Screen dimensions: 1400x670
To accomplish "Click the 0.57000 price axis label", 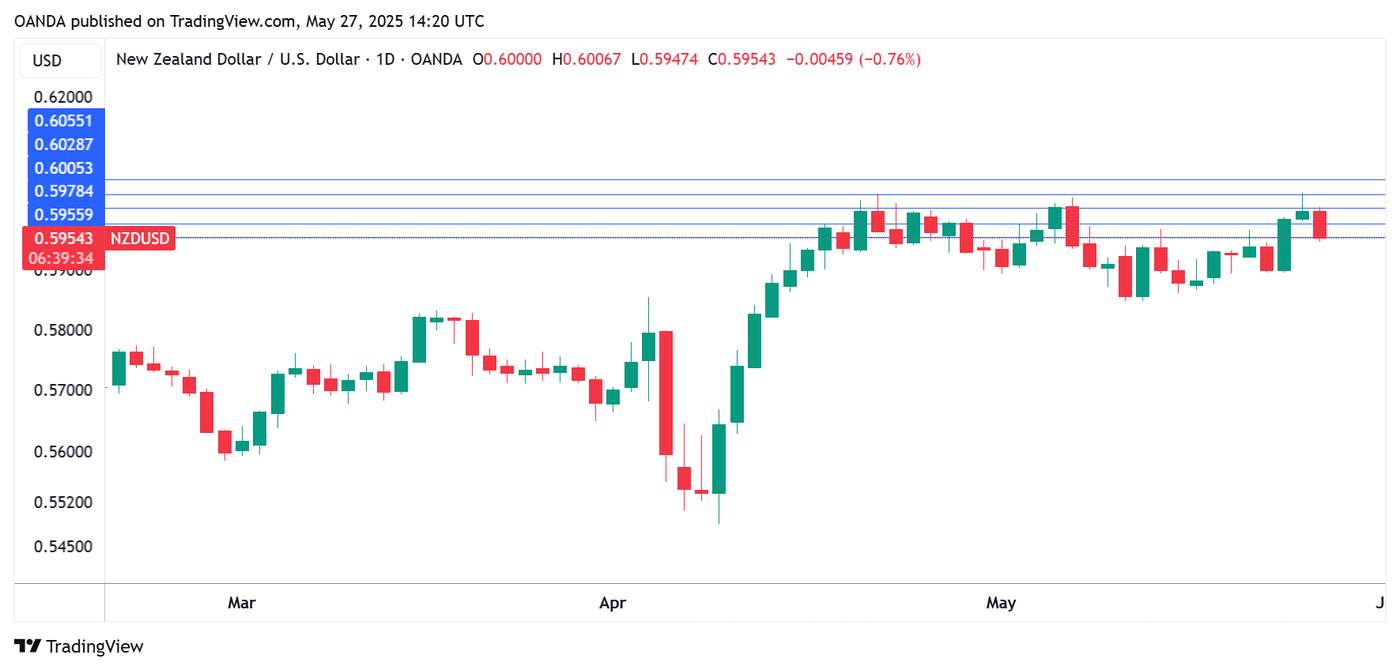I will point(63,389).
